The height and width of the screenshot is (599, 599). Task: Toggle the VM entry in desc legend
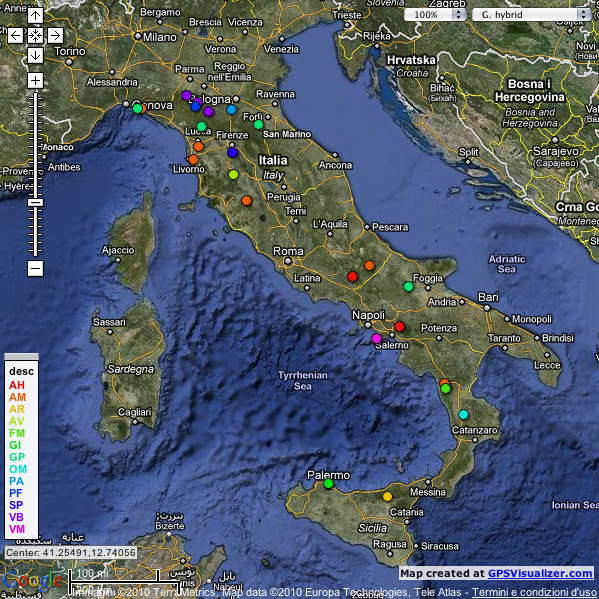(x=17, y=529)
